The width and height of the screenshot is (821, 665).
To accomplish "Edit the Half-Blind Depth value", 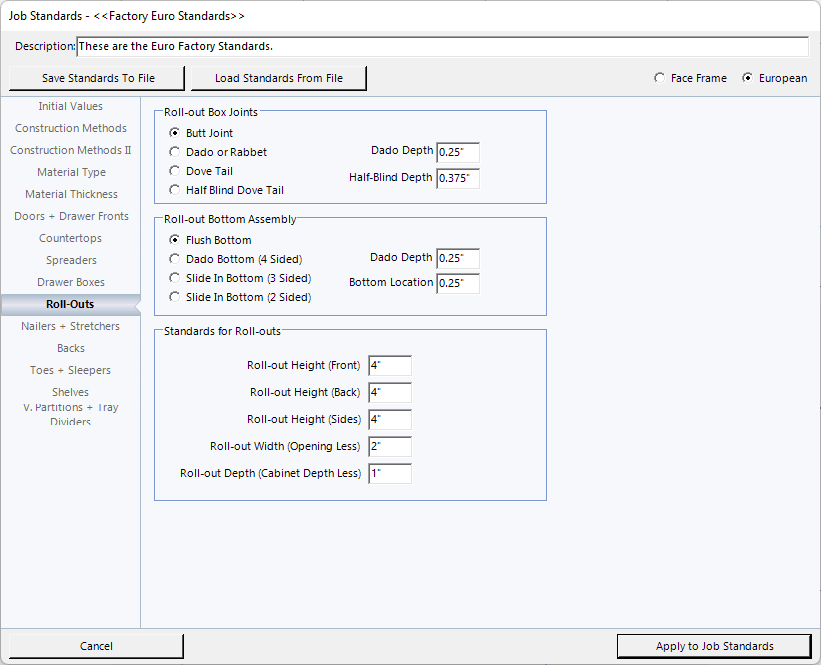I will point(458,178).
